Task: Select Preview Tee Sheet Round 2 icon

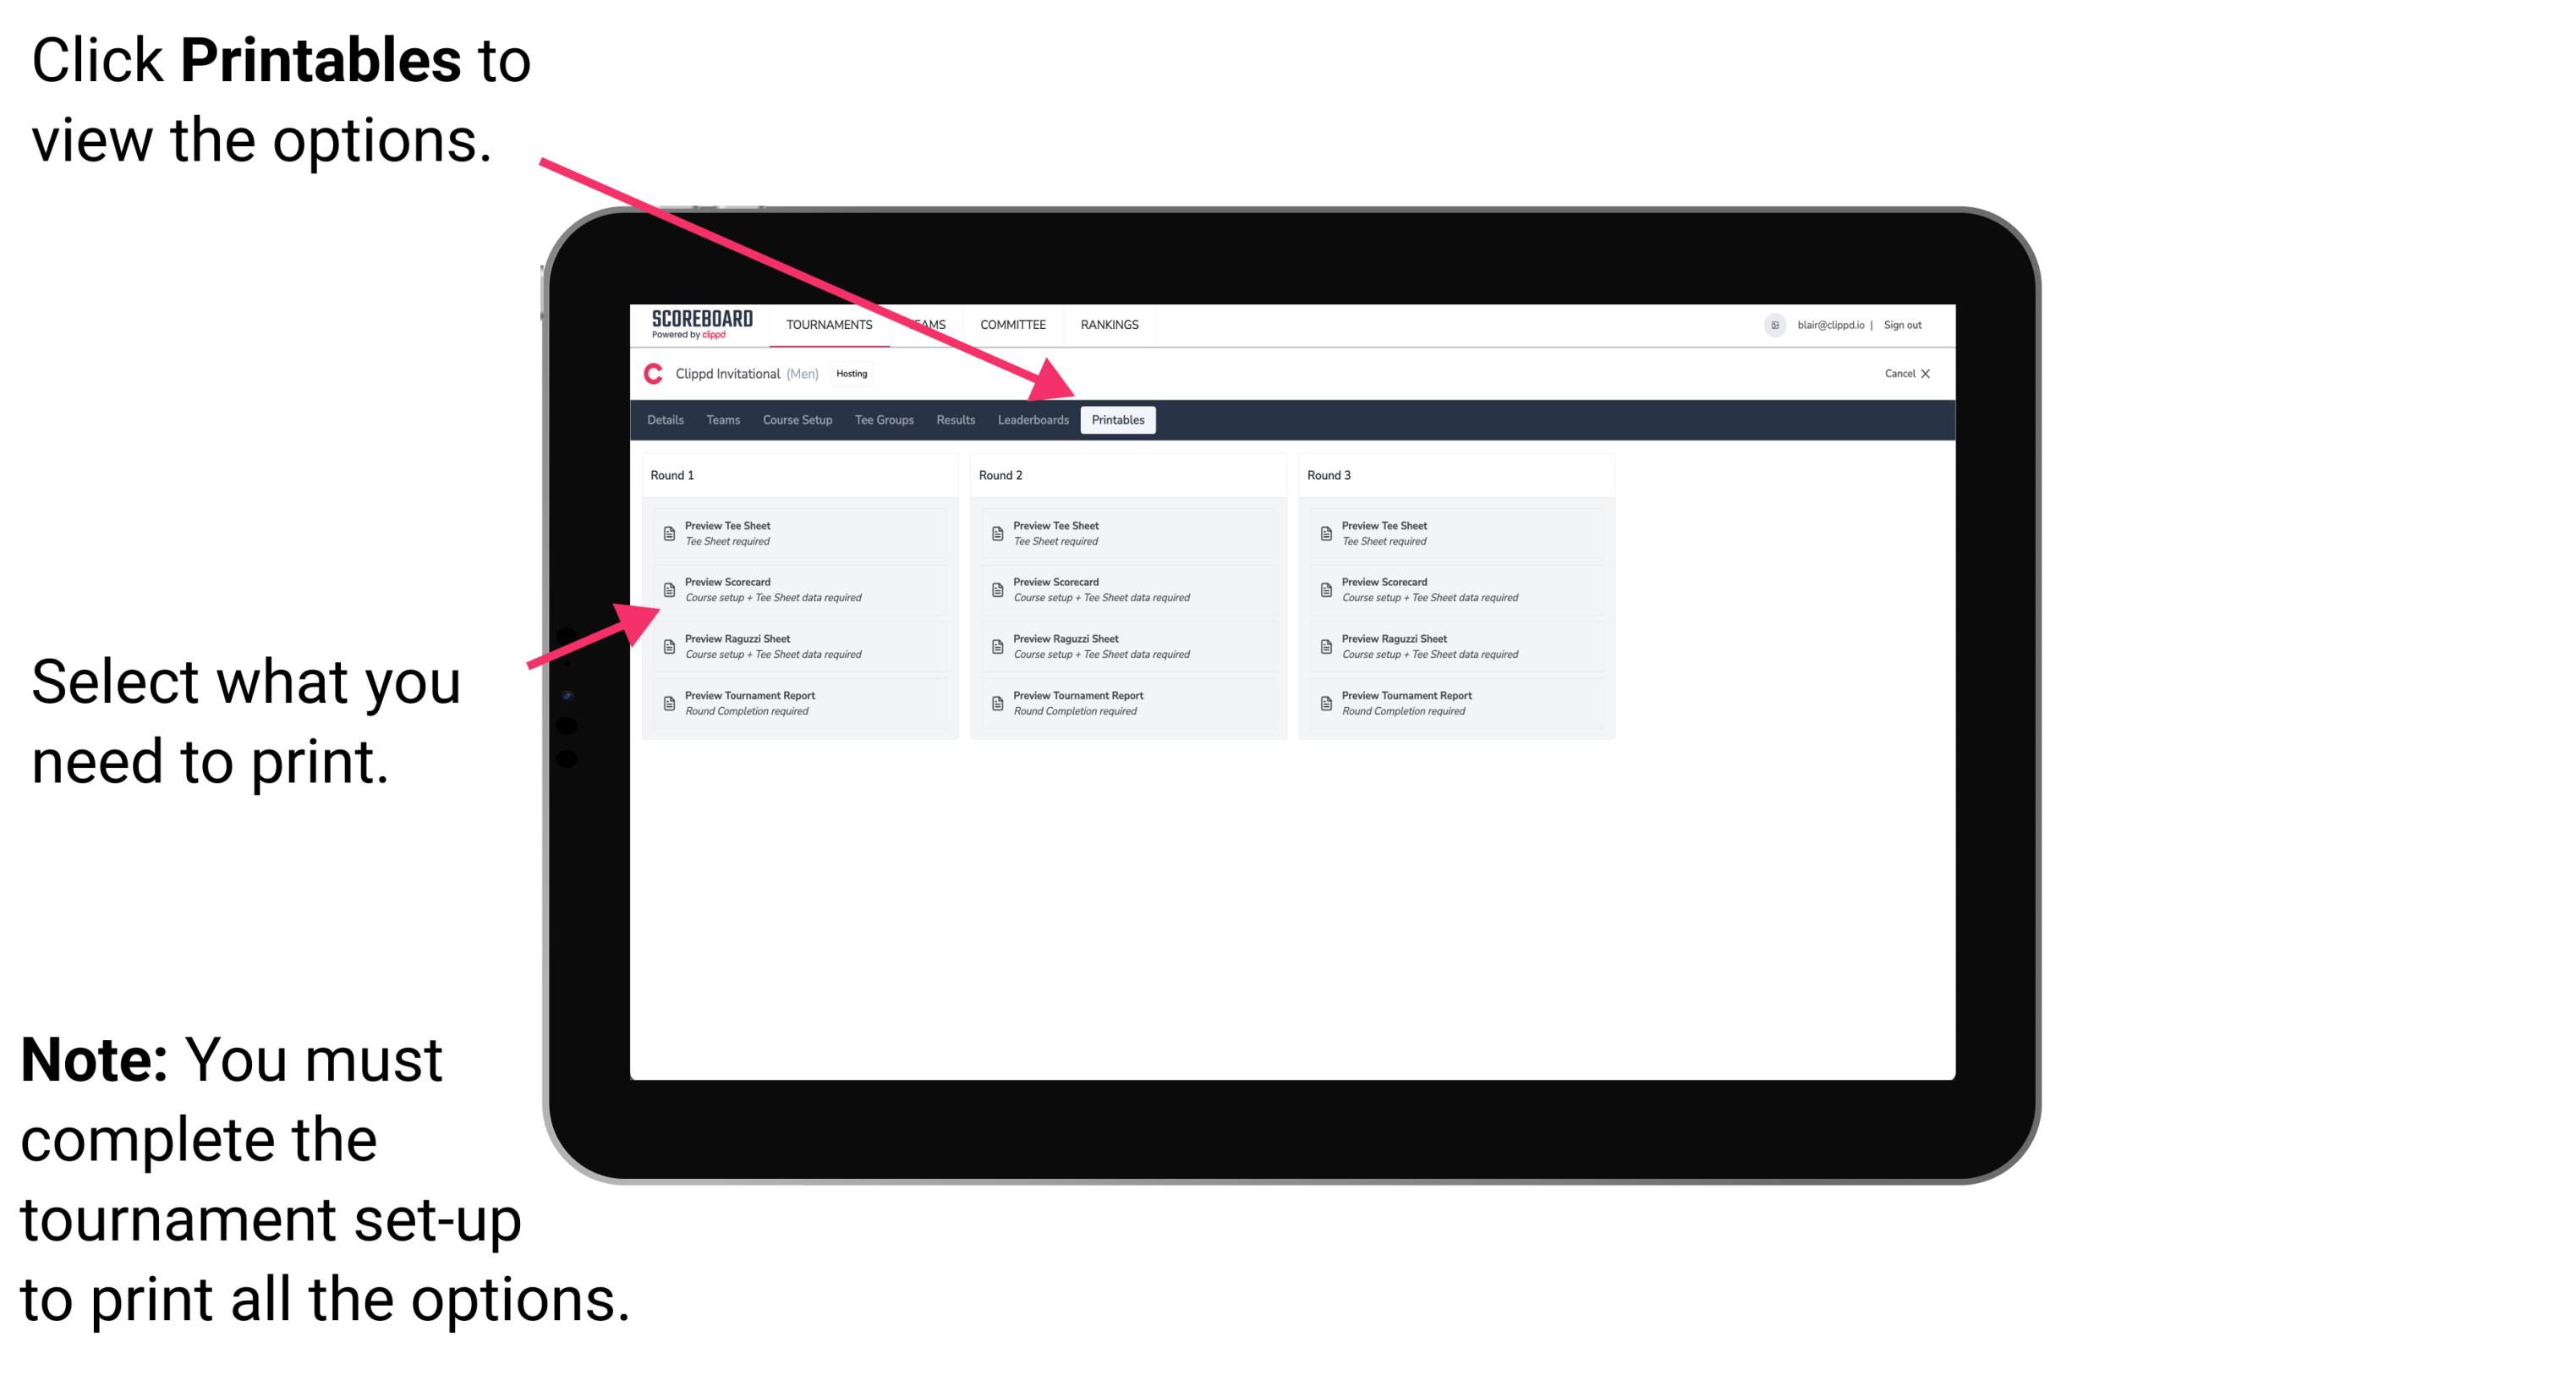Action: coord(994,533)
